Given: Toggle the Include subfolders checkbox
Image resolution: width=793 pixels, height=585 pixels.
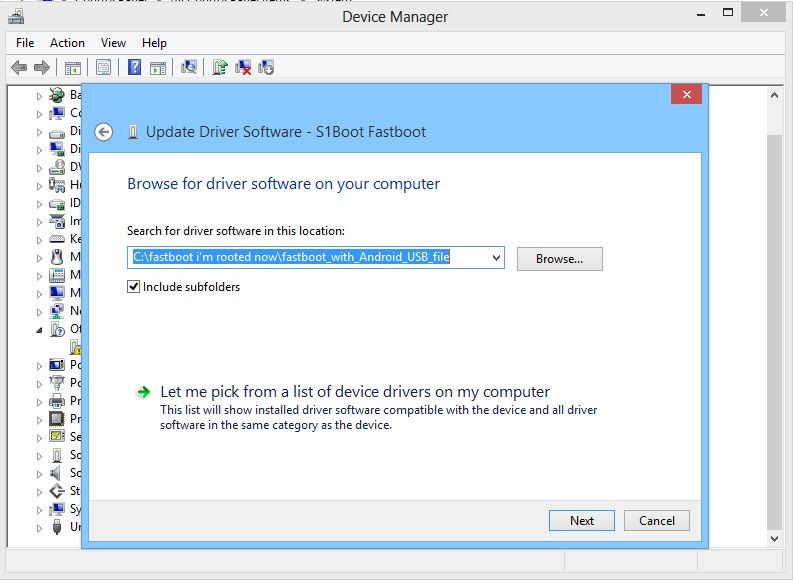Looking at the screenshot, I should click(134, 287).
